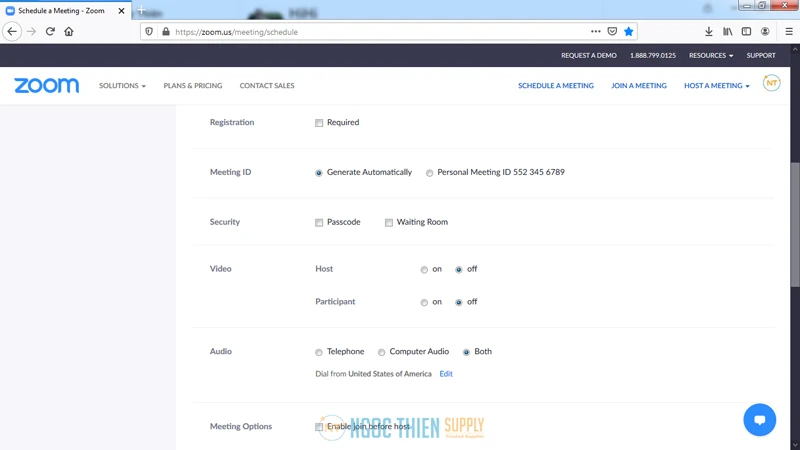The width and height of the screenshot is (800, 450).
Task: Click the browser back arrow
Action: pyautogui.click(x=12, y=32)
